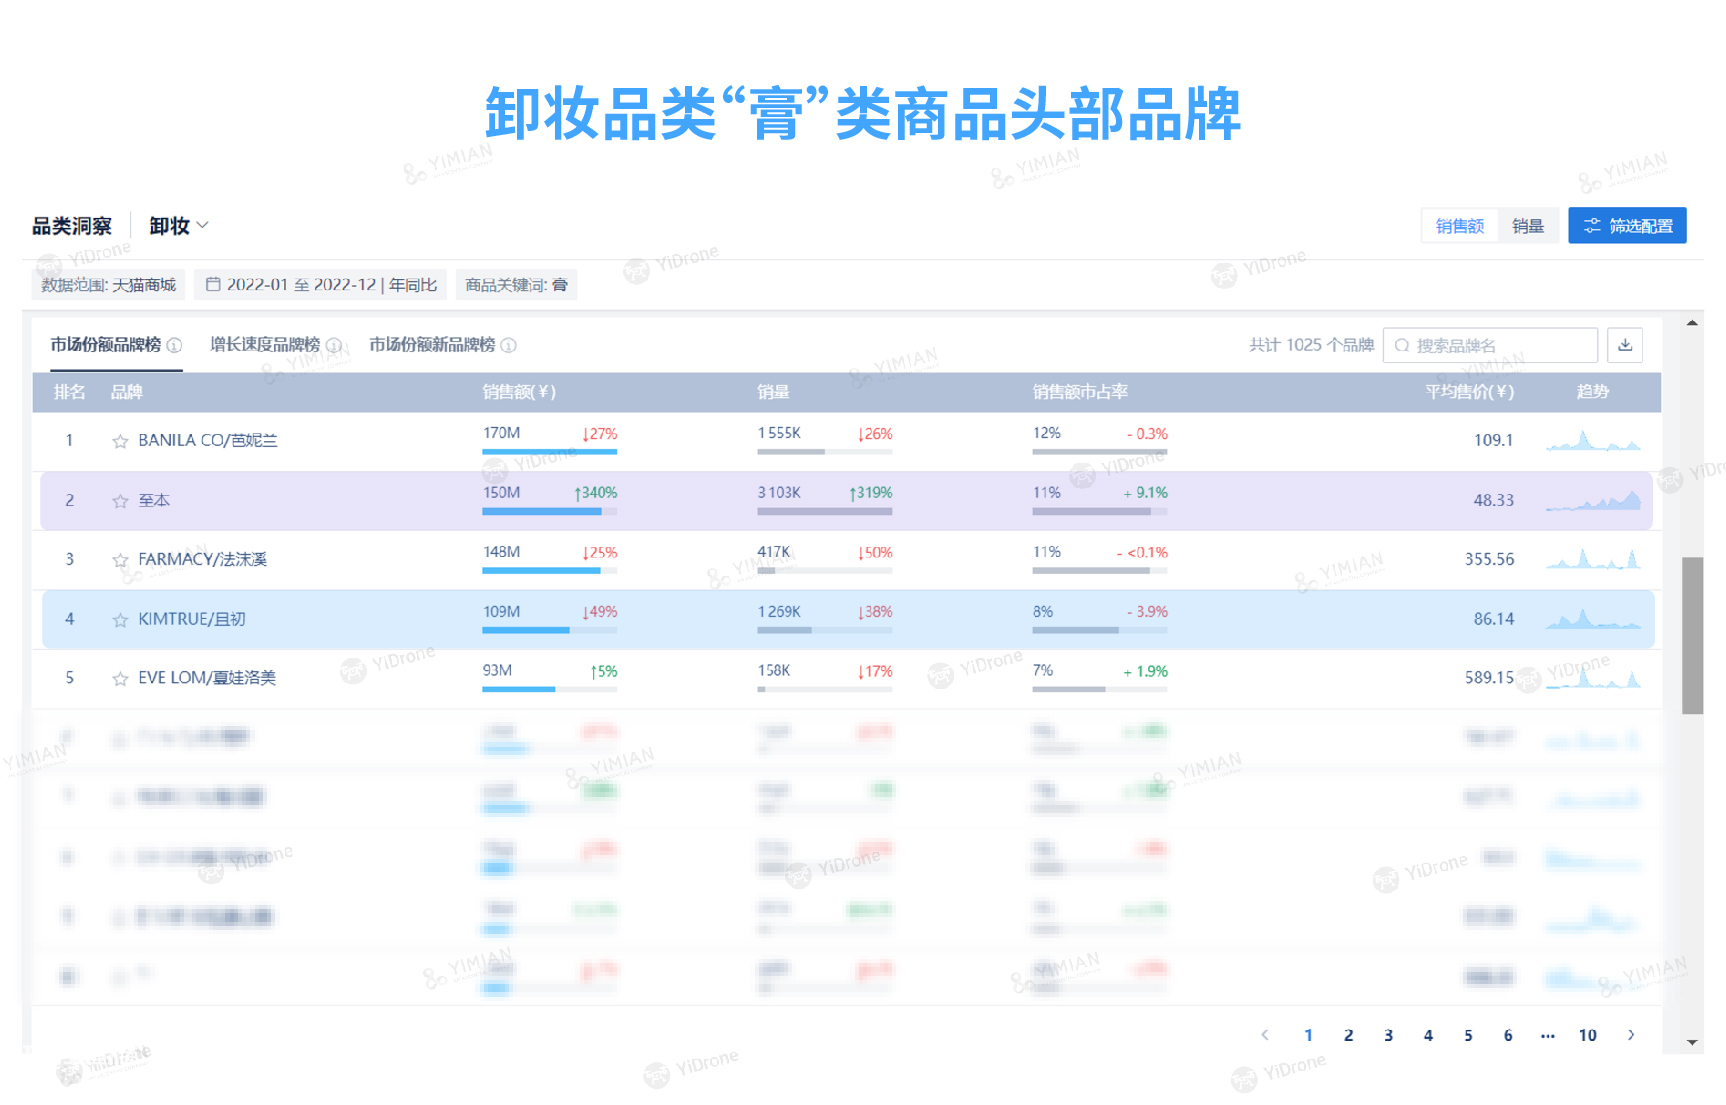Screen dimensions: 1726x1105
Task: Switch to 增长速度品牌榜 tab
Action: pyautogui.click(x=265, y=345)
